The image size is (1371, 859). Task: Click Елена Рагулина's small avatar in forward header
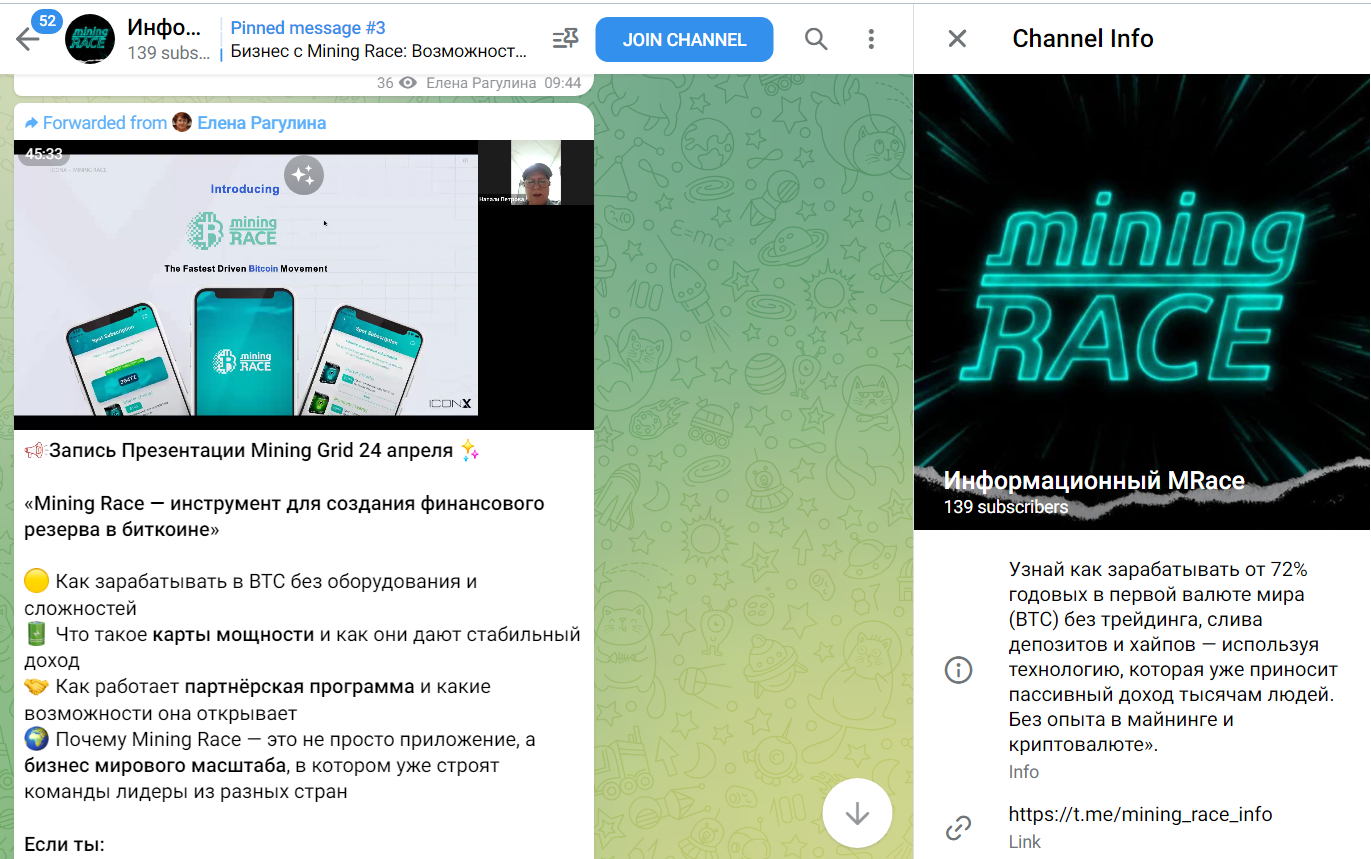pos(182,122)
